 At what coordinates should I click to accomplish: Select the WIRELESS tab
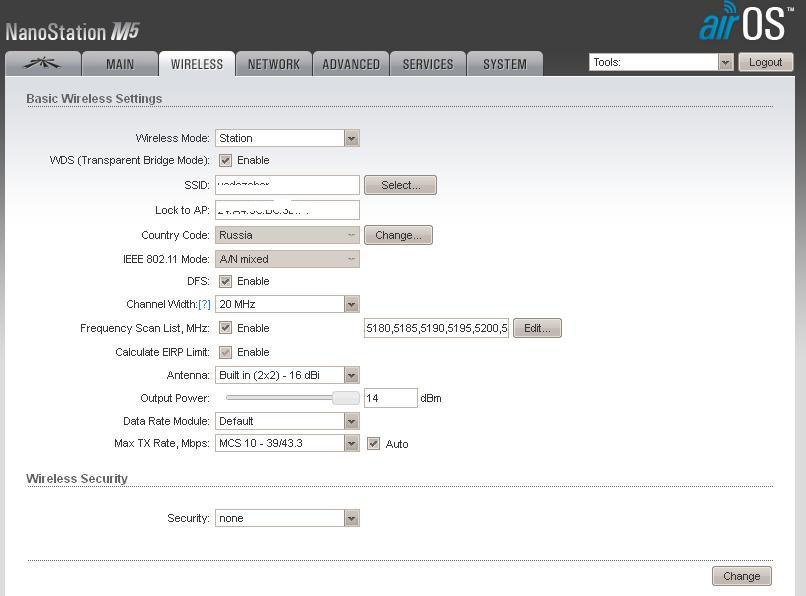(197, 64)
